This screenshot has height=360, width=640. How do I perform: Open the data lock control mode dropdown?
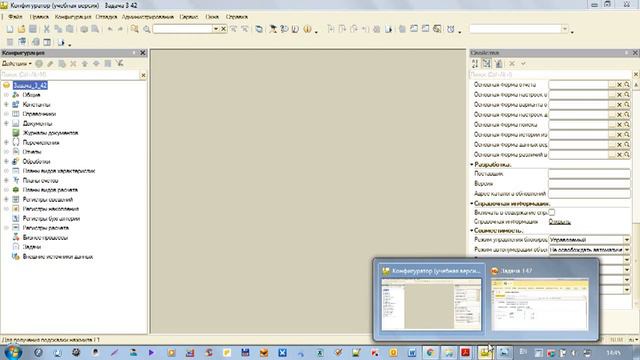(x=627, y=240)
